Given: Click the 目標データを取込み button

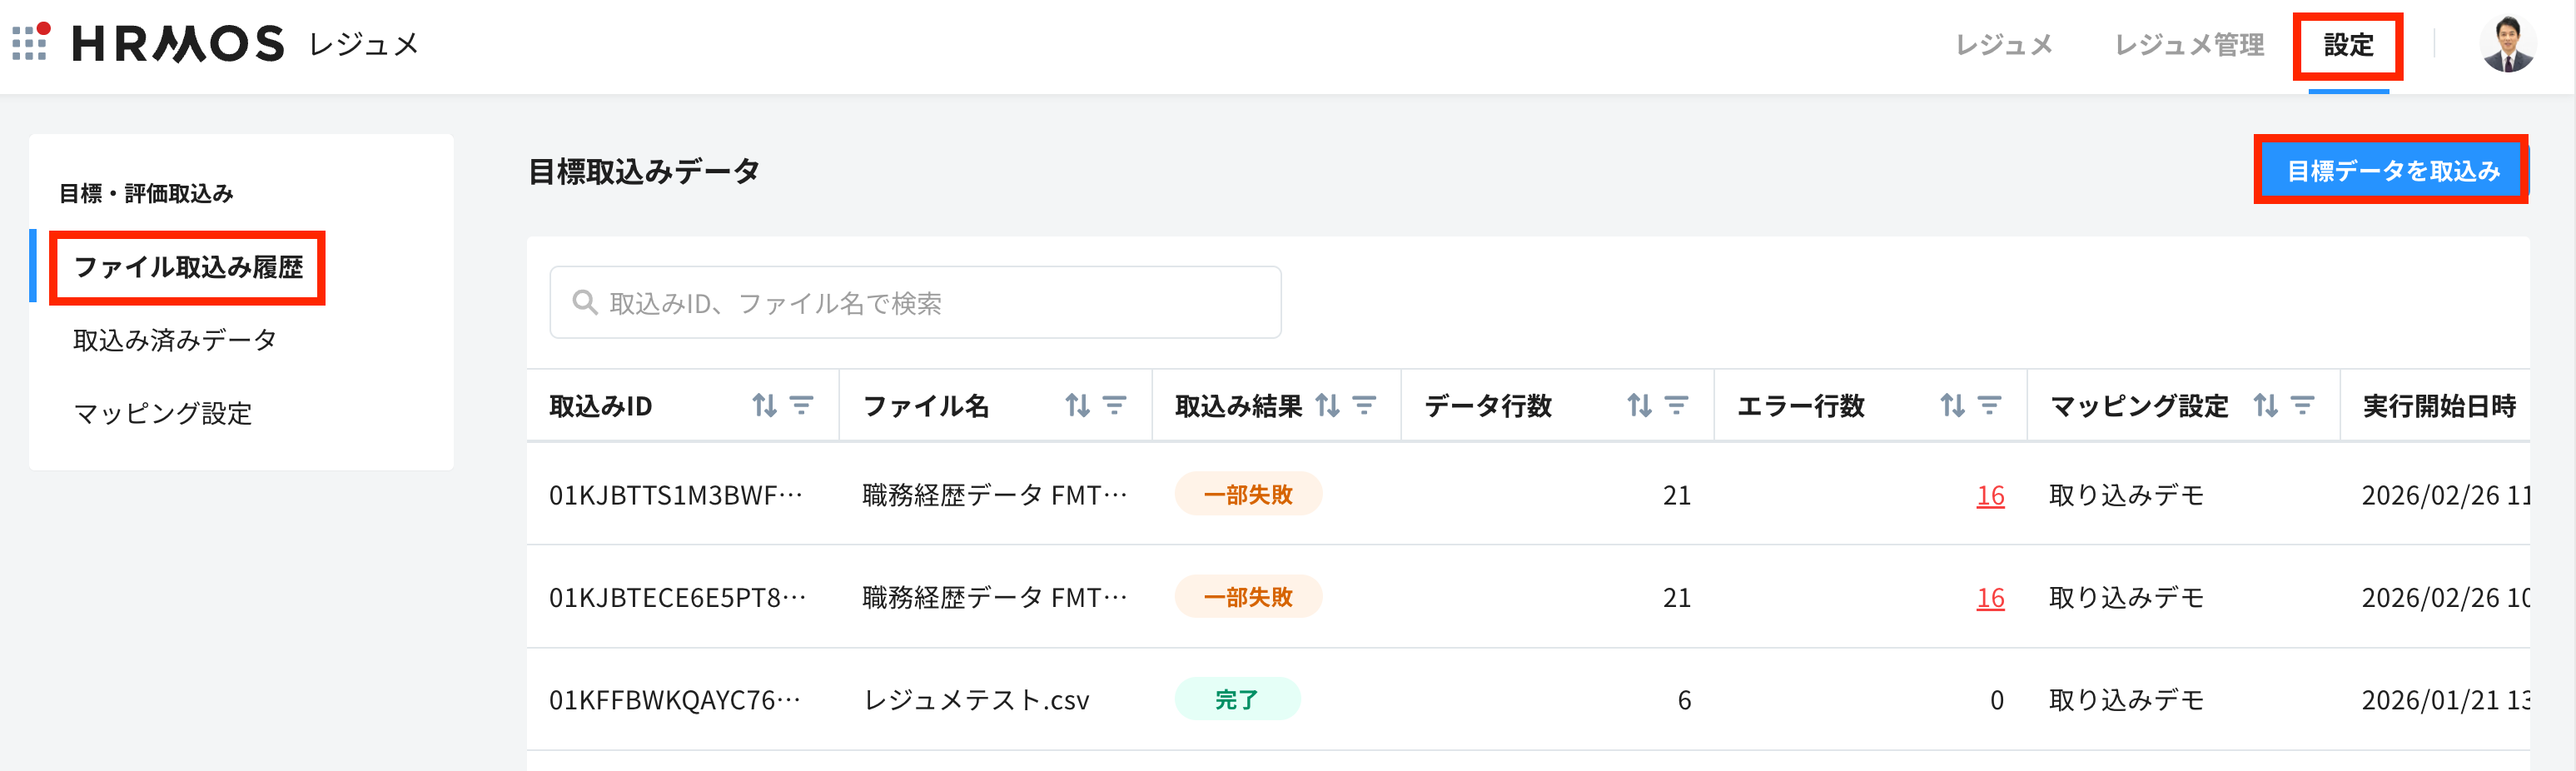Looking at the screenshot, I should pyautogui.click(x=2392, y=171).
